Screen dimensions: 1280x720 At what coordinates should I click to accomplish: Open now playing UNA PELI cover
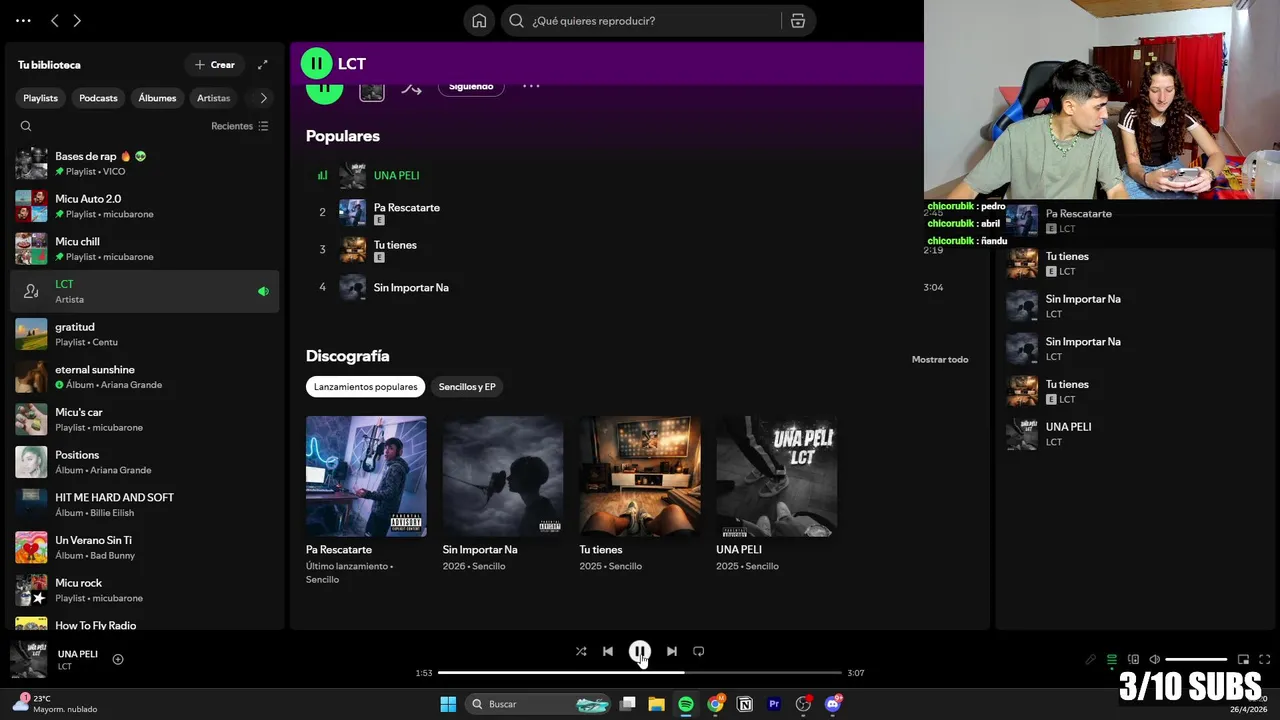pos(29,660)
